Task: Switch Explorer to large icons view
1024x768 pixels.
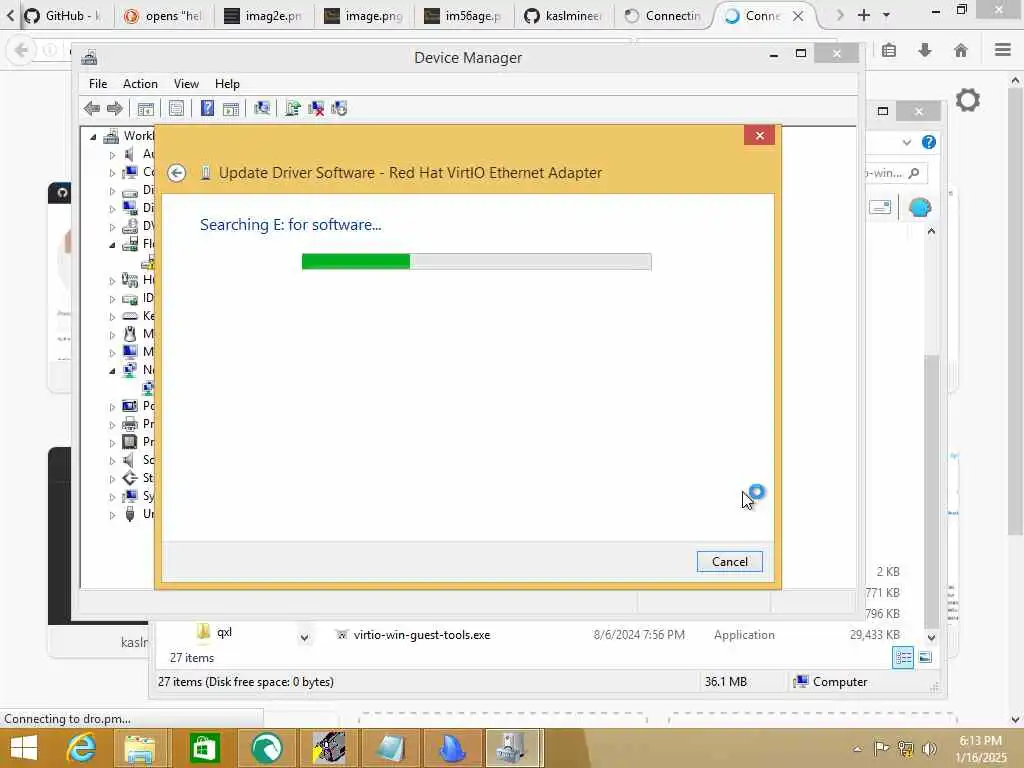Action: click(925, 658)
